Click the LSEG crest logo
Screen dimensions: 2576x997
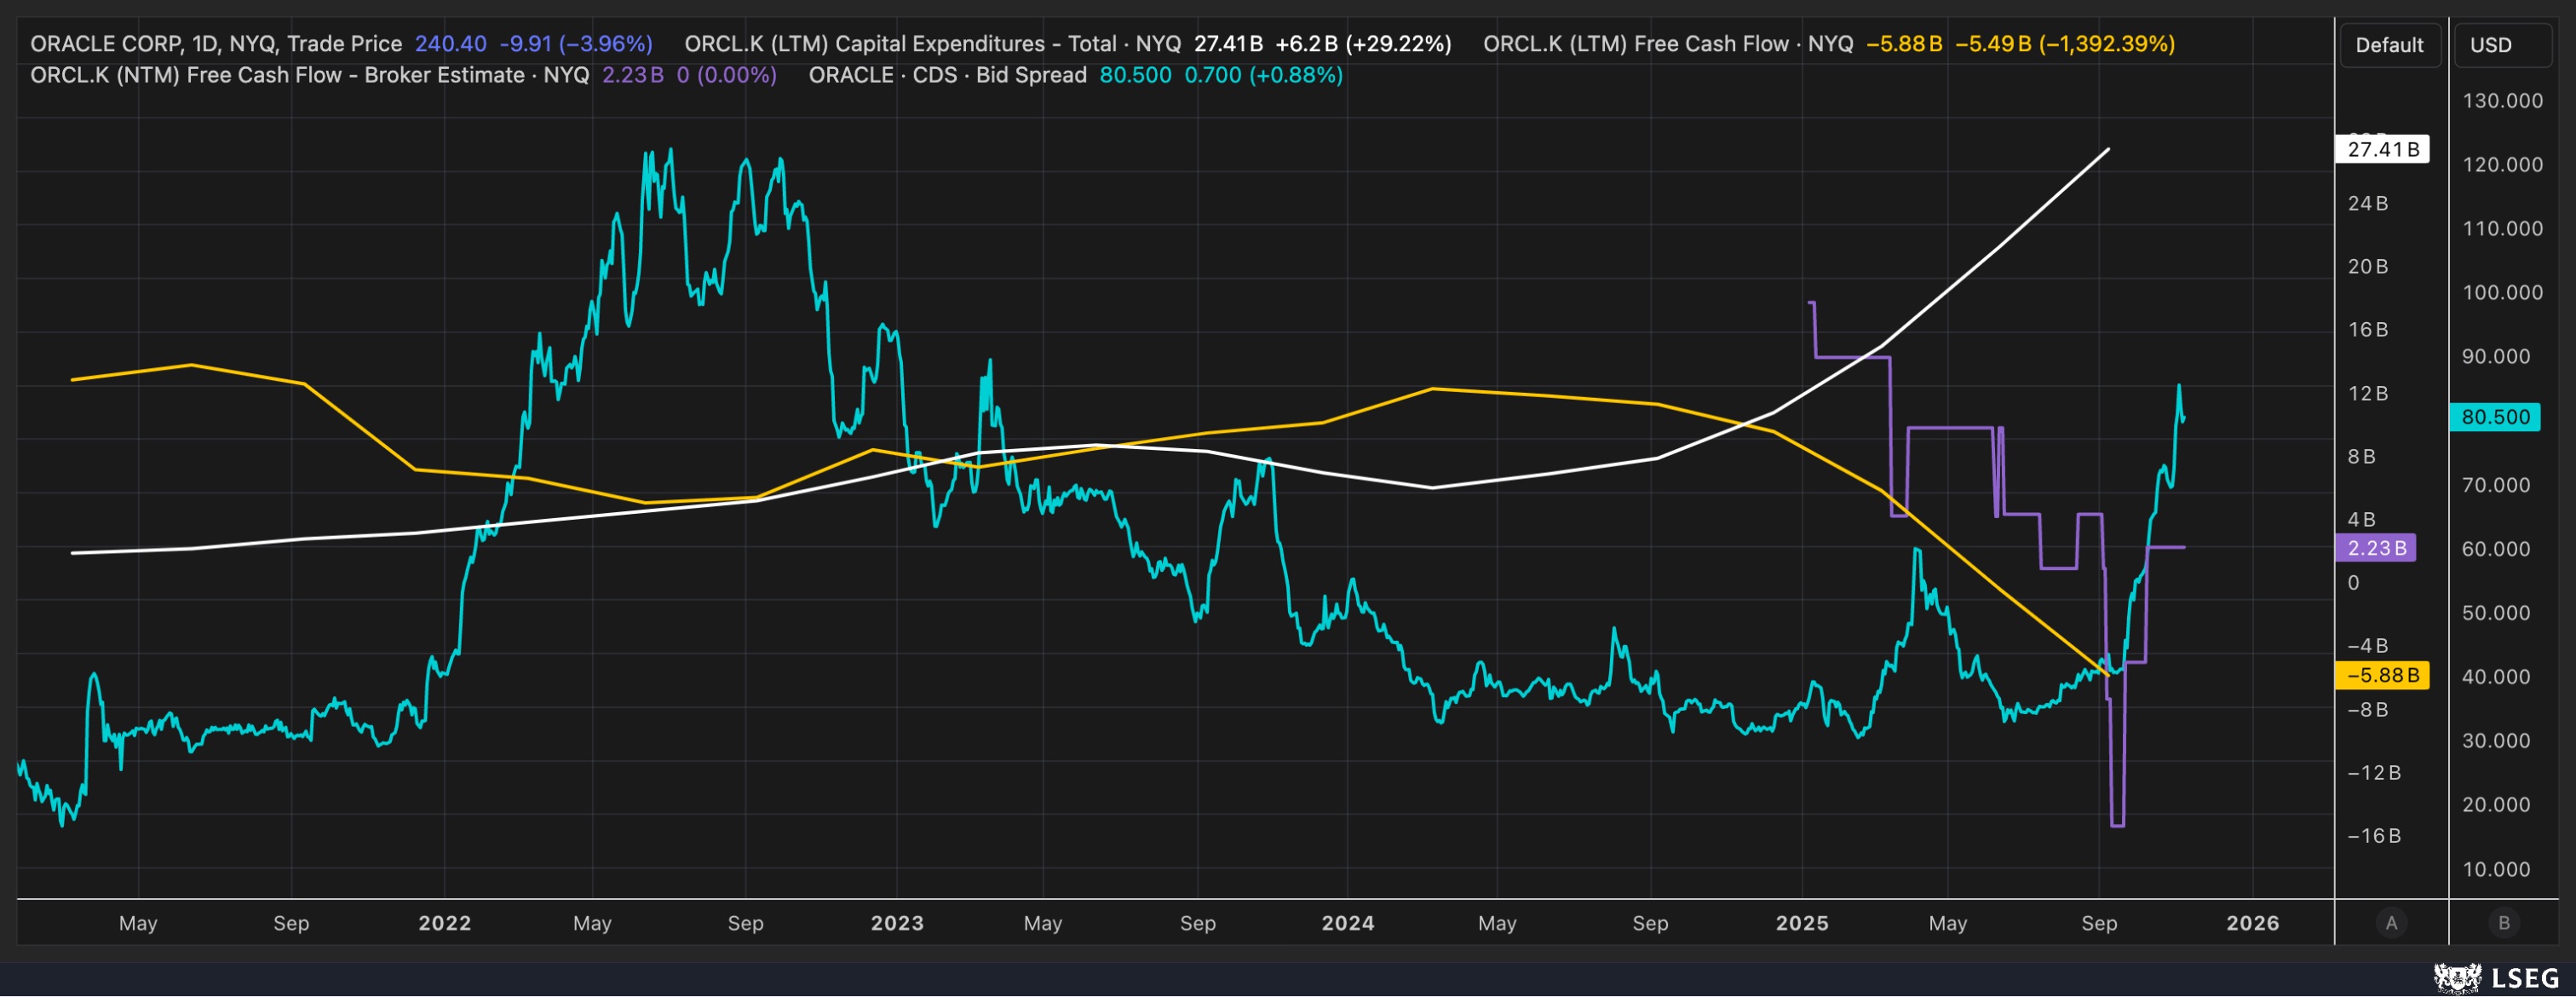point(2457,977)
